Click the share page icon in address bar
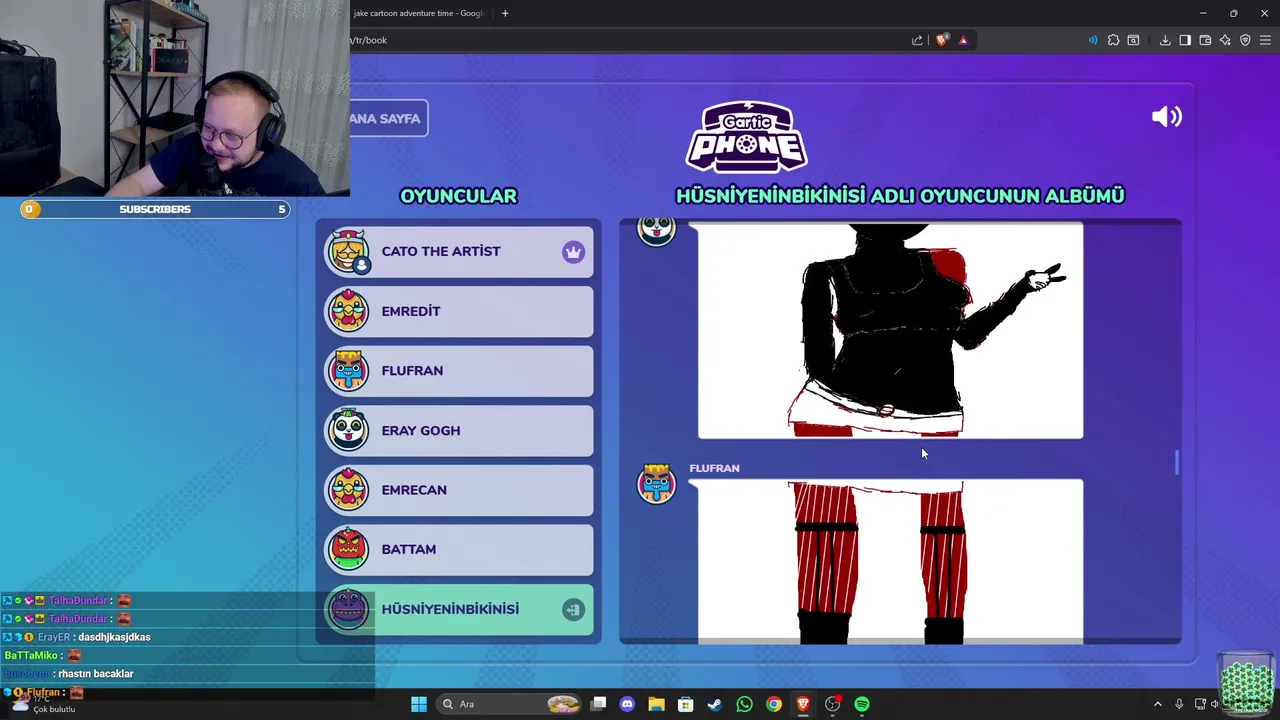The image size is (1280, 720). point(917,40)
